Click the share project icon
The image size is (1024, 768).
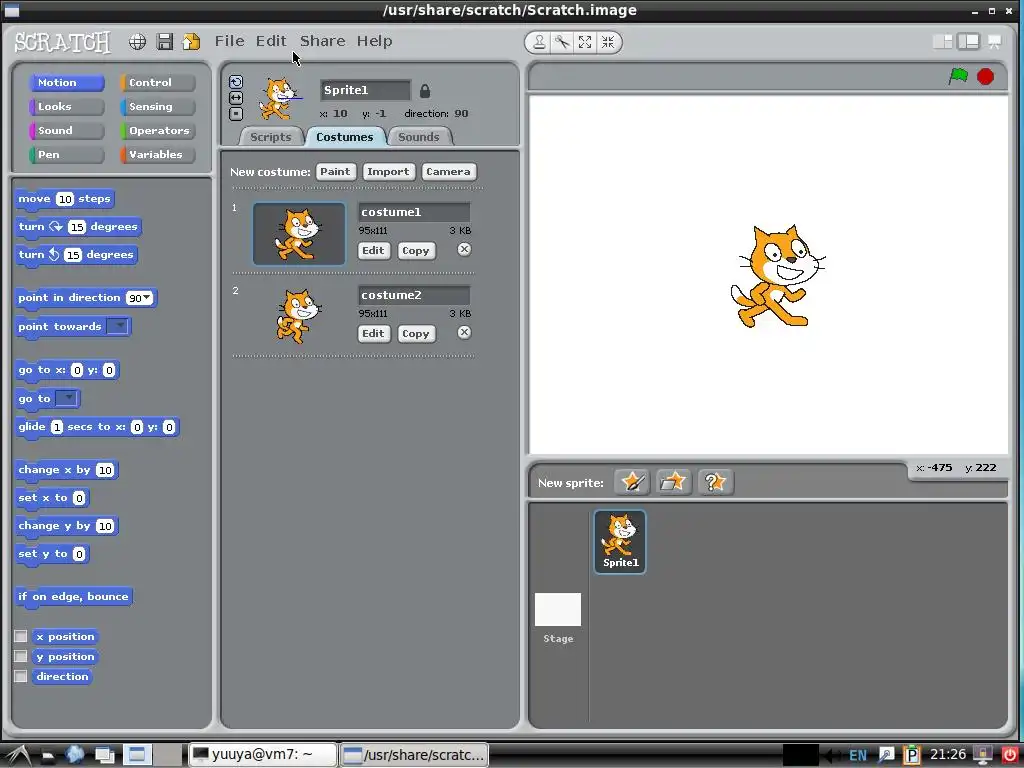(191, 42)
